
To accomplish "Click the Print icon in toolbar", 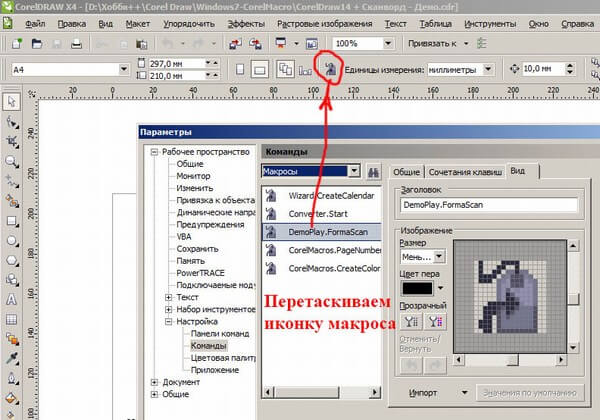I will click(77, 44).
